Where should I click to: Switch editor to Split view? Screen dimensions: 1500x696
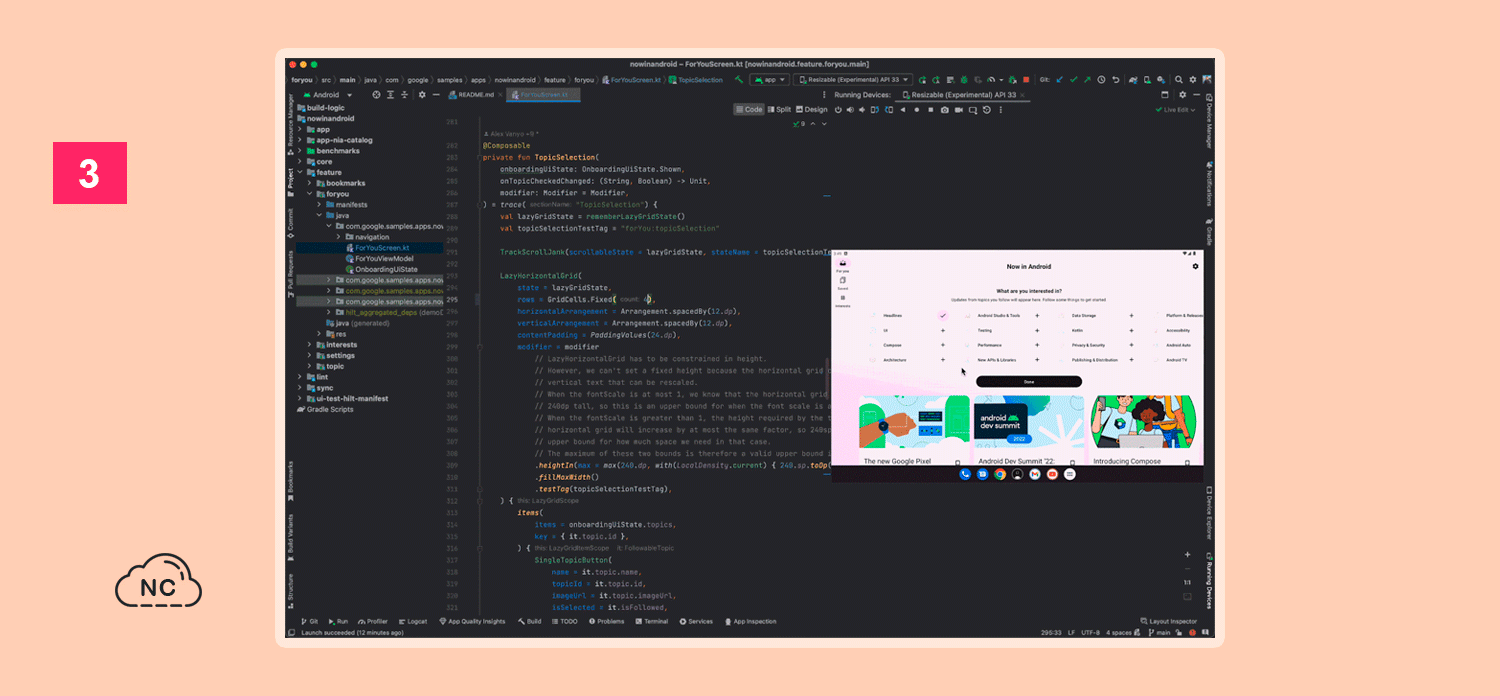click(x=779, y=110)
